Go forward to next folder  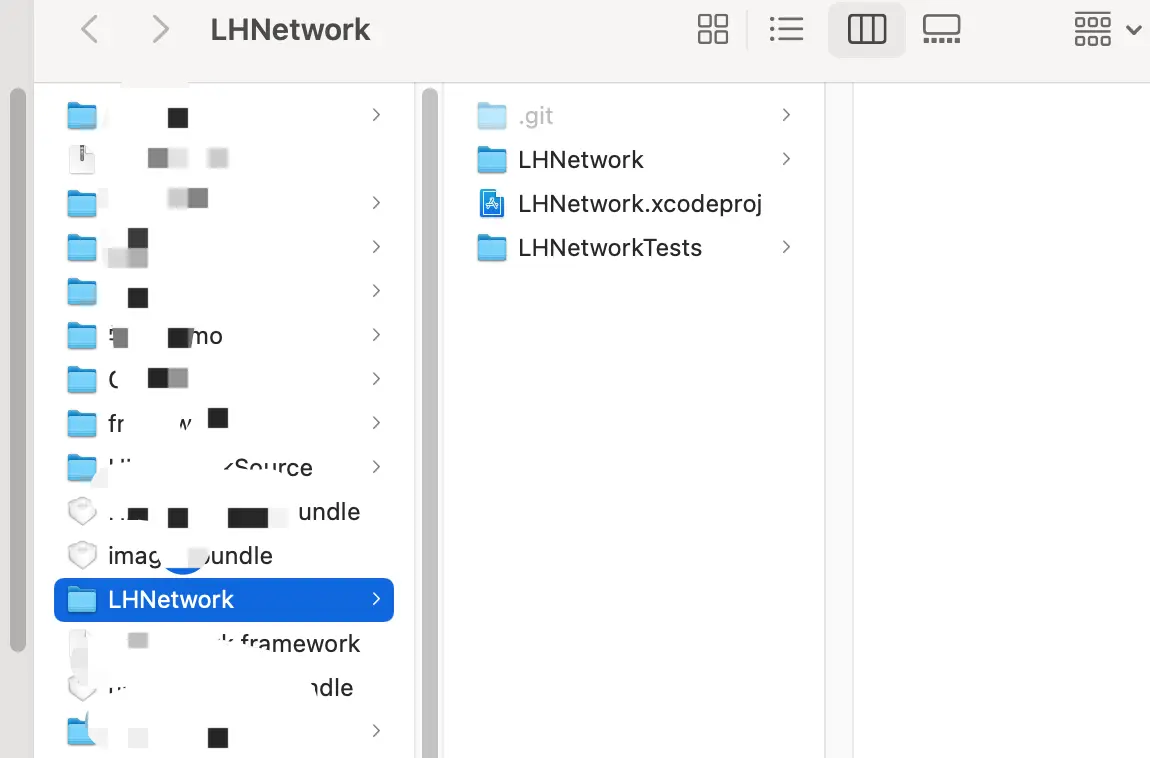(160, 30)
